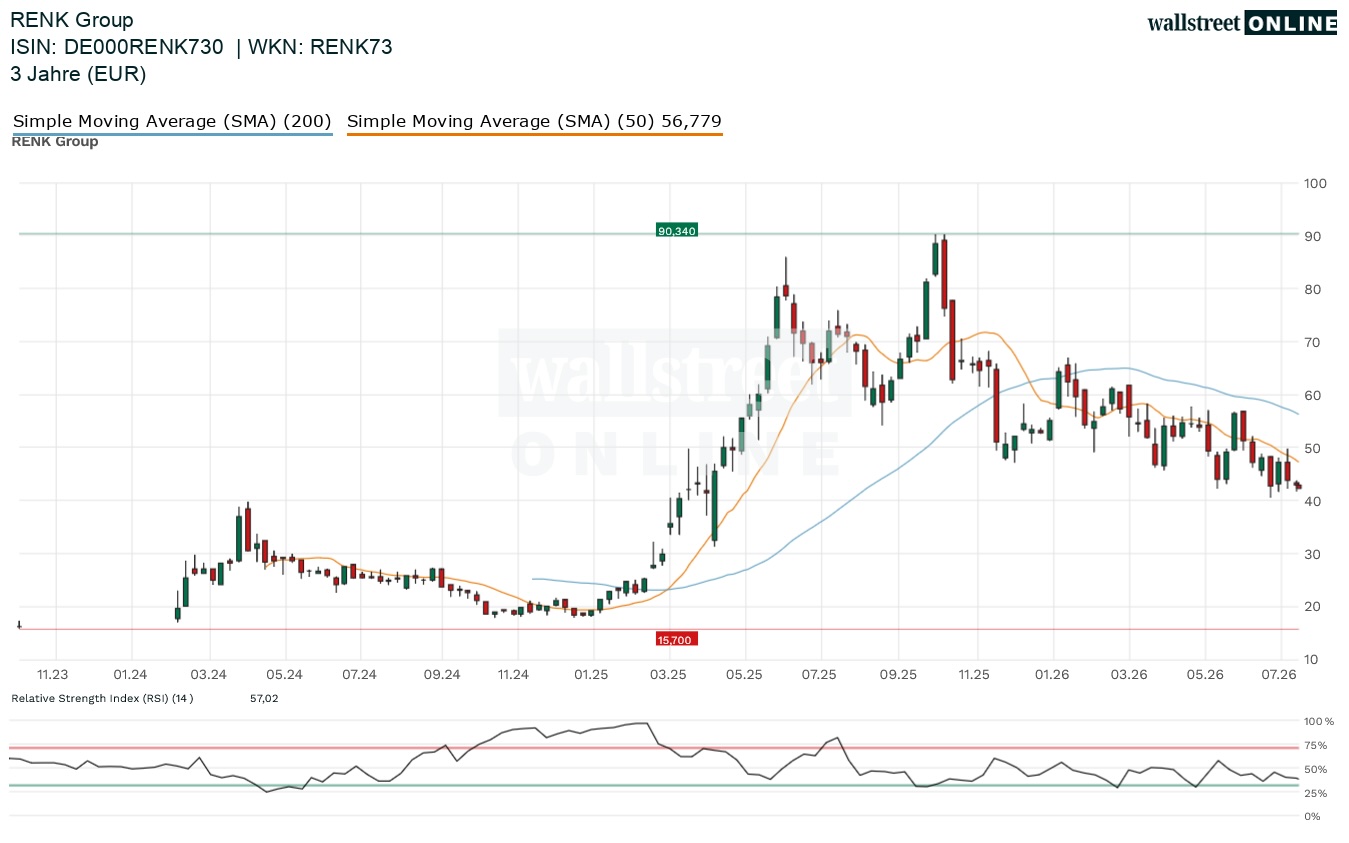Click the 11.23 date axis label
The height and width of the screenshot is (843, 1349).
tap(53, 675)
